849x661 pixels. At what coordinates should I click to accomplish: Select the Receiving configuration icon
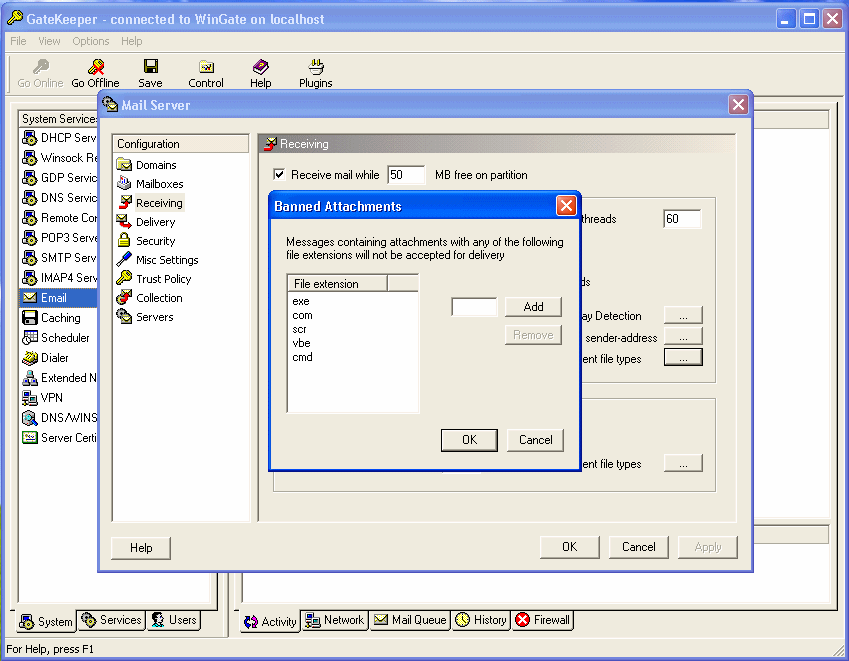point(125,202)
